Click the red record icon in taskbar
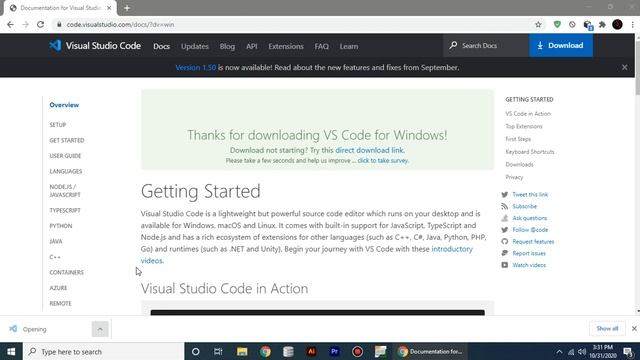Screen dimensions: 640x360 point(358,351)
